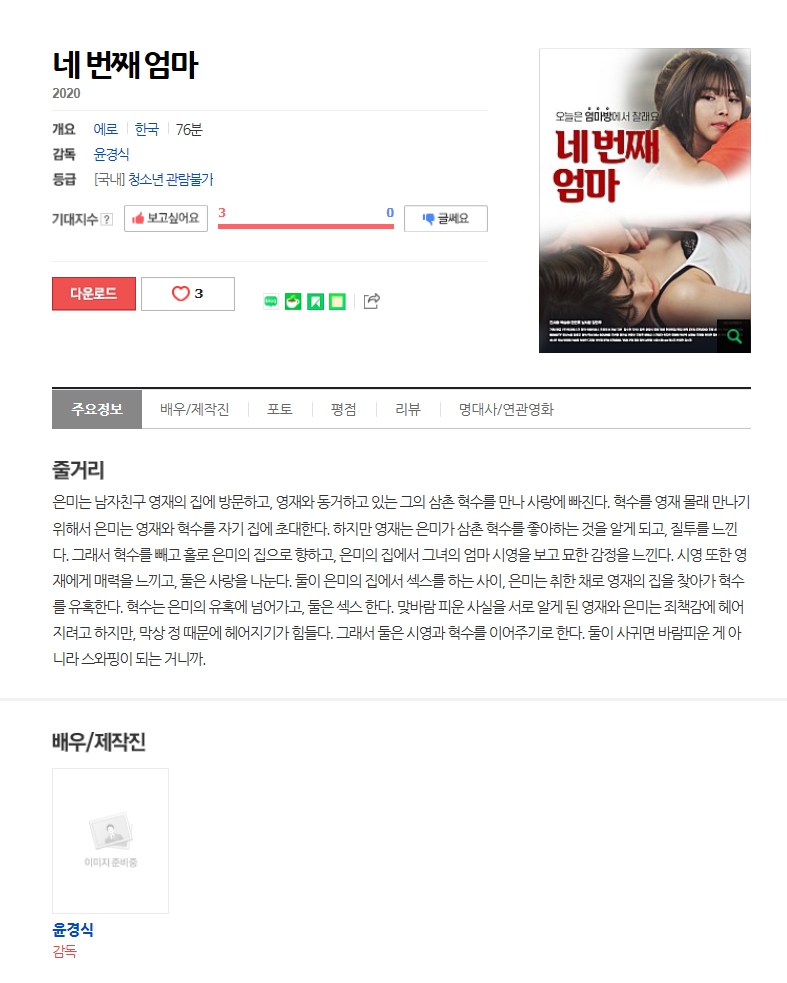Click the magnifier icon on the poster
Screen dimensions: 787x983
point(734,337)
